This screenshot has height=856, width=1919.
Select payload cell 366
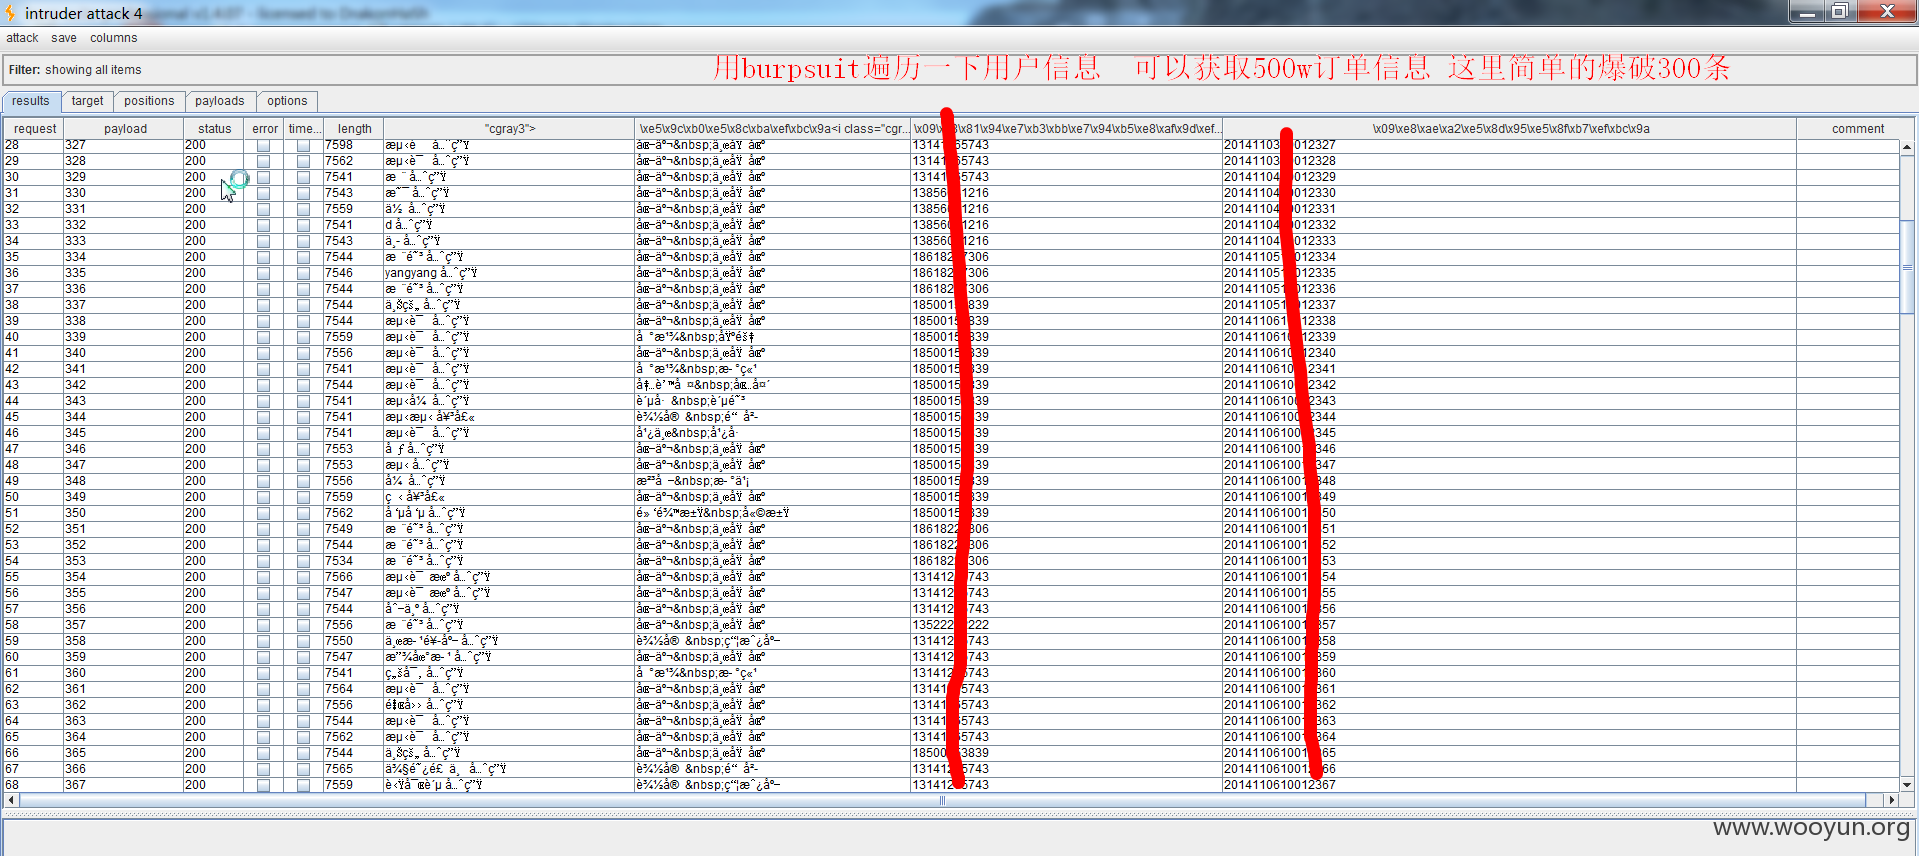(124, 769)
